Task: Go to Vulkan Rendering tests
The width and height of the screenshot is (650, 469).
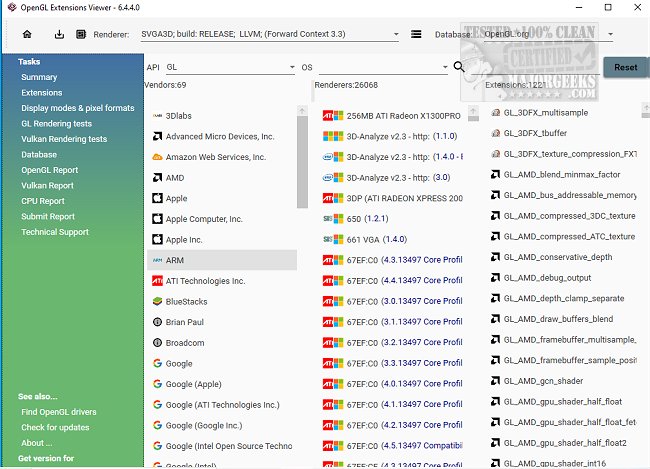Action: tap(64, 139)
